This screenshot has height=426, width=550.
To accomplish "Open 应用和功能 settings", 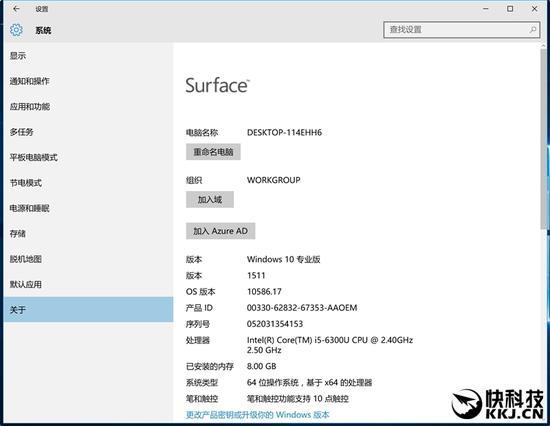I will pyautogui.click(x=88, y=106).
